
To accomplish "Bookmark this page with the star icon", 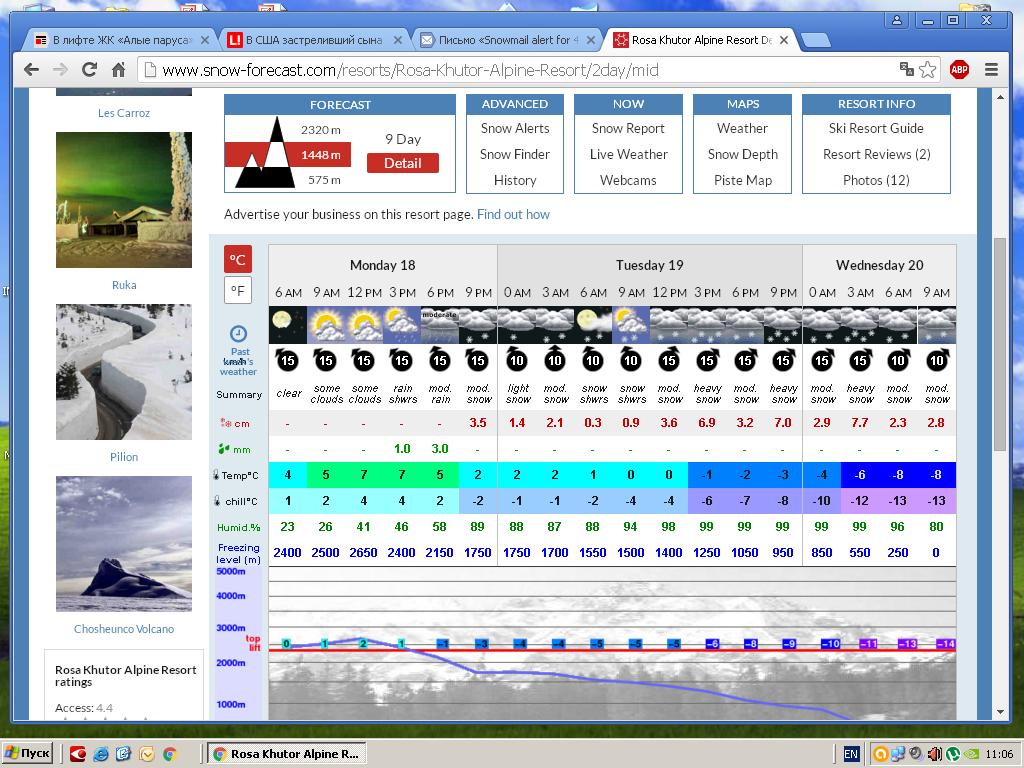I will 927,70.
